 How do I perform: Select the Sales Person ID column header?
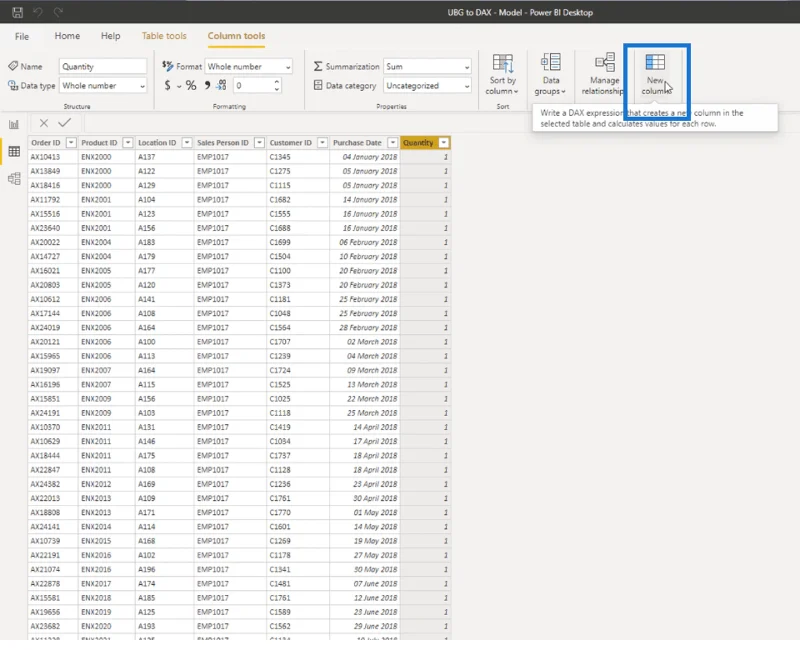[x=223, y=143]
